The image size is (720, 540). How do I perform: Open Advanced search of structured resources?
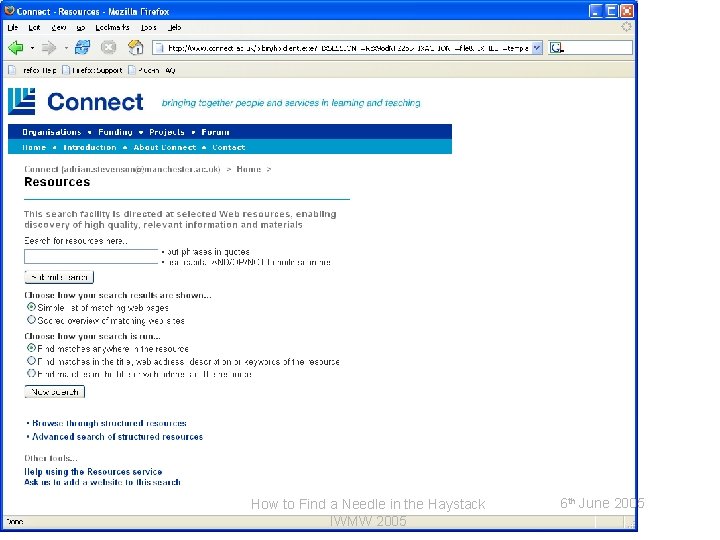pyautogui.click(x=118, y=437)
